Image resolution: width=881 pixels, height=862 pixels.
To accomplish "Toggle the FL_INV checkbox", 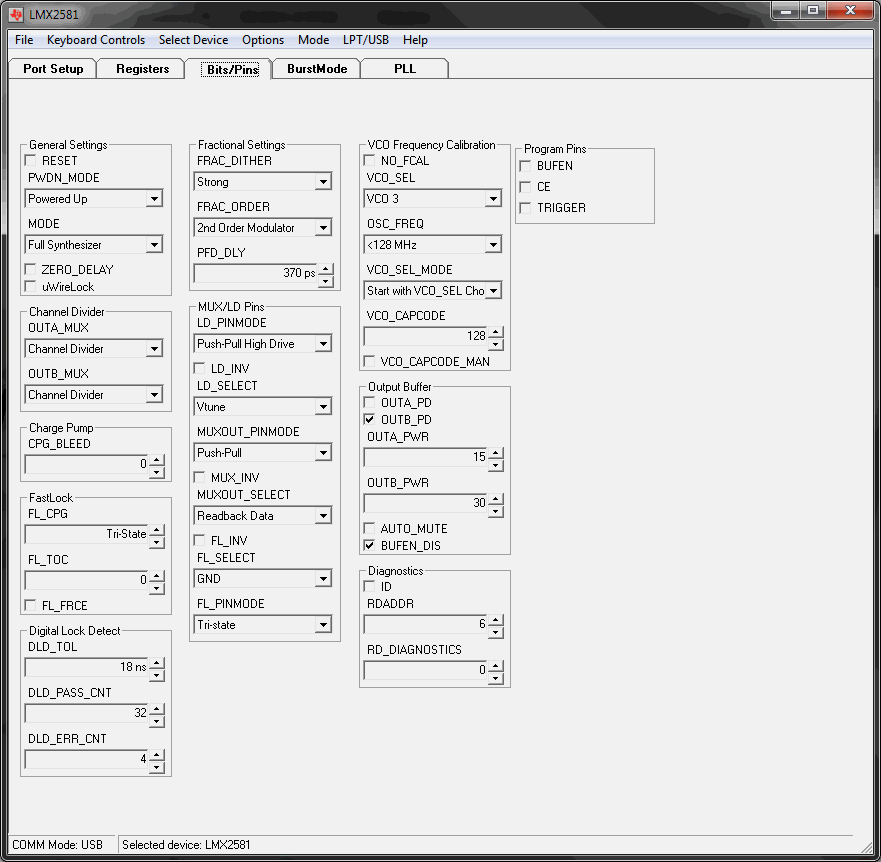I will click(199, 540).
